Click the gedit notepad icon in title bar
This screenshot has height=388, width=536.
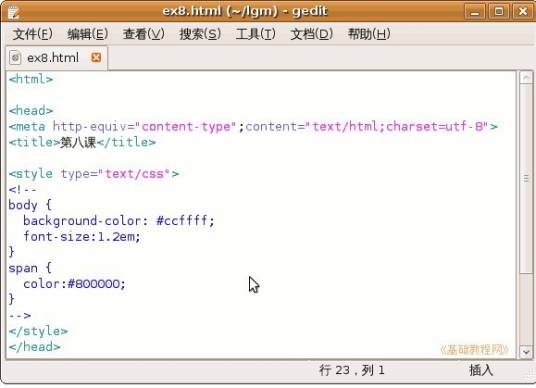(x=14, y=12)
